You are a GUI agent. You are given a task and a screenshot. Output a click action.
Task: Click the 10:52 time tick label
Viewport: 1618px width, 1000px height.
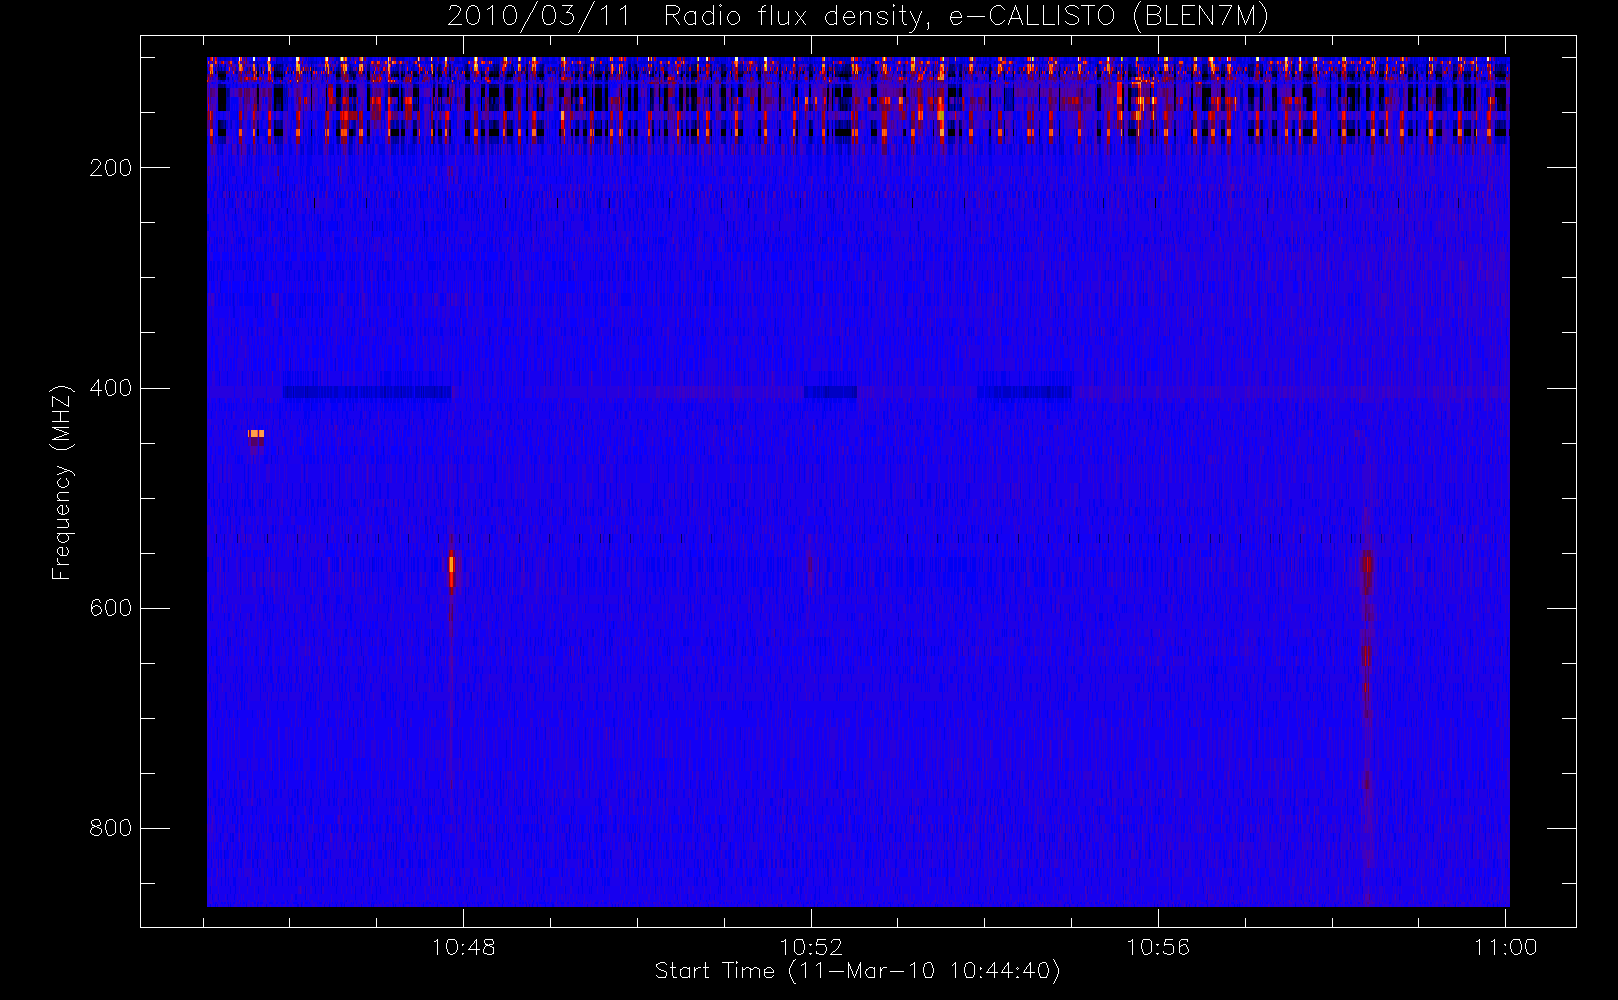[x=811, y=947]
